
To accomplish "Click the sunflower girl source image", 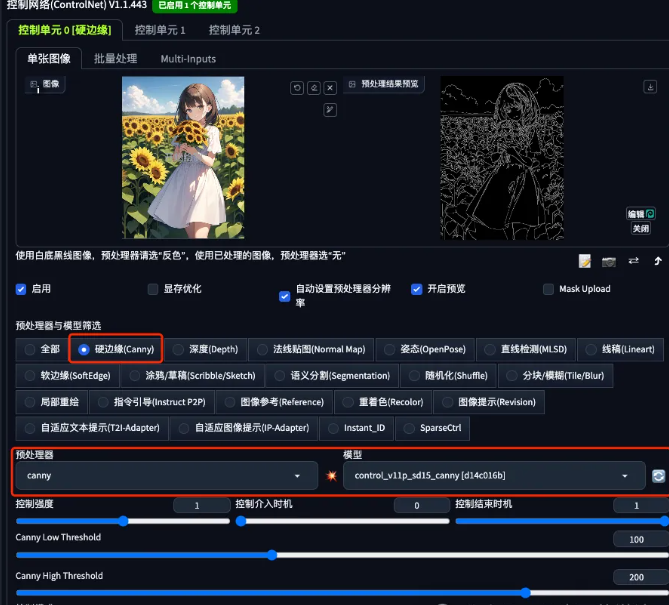I will coord(183,157).
